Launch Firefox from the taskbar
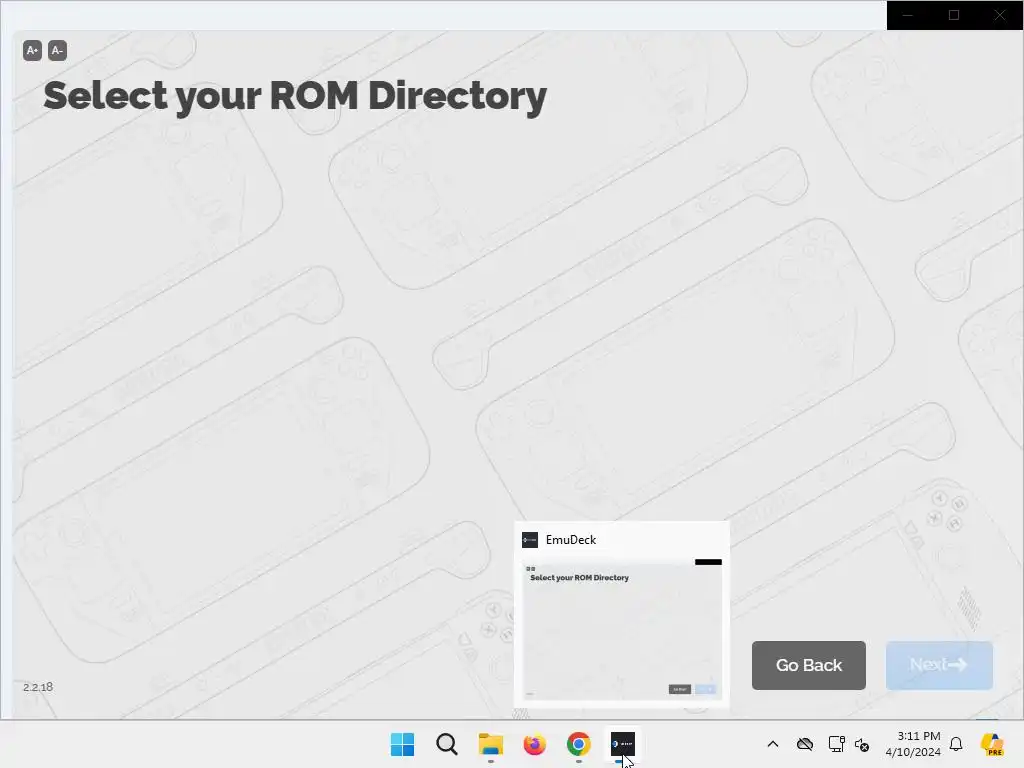Image resolution: width=1024 pixels, height=768 pixels. [x=534, y=744]
